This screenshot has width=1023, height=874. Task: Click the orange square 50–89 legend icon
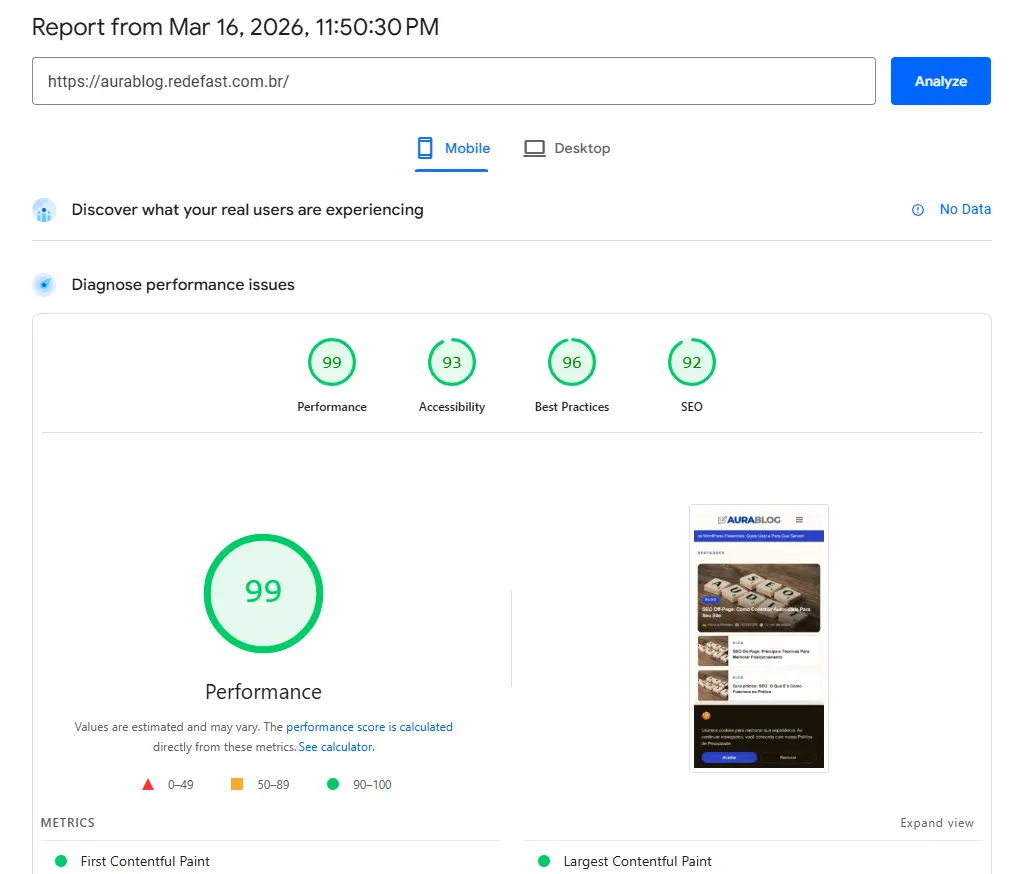click(237, 784)
